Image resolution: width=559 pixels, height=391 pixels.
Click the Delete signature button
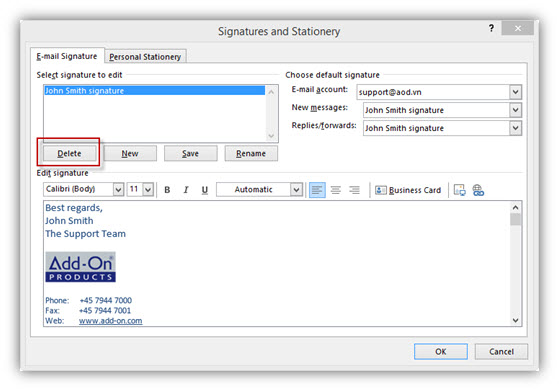69,154
